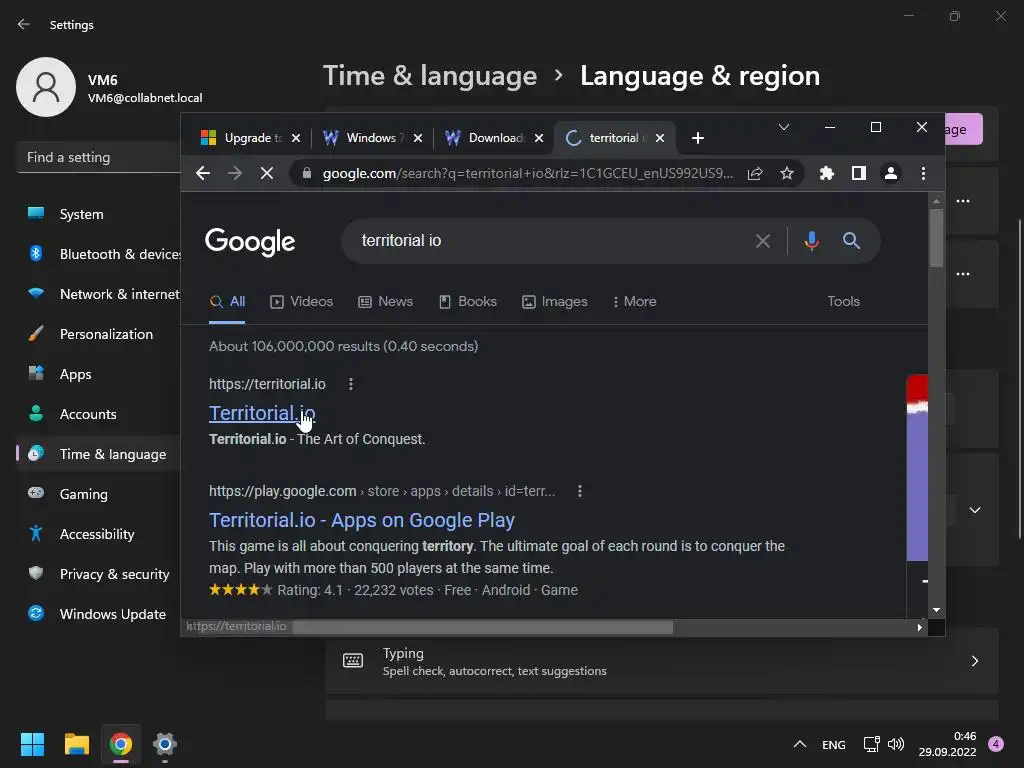Viewport: 1024px width, 768px height.
Task: Clear the Google search box text
Action: pyautogui.click(x=762, y=241)
